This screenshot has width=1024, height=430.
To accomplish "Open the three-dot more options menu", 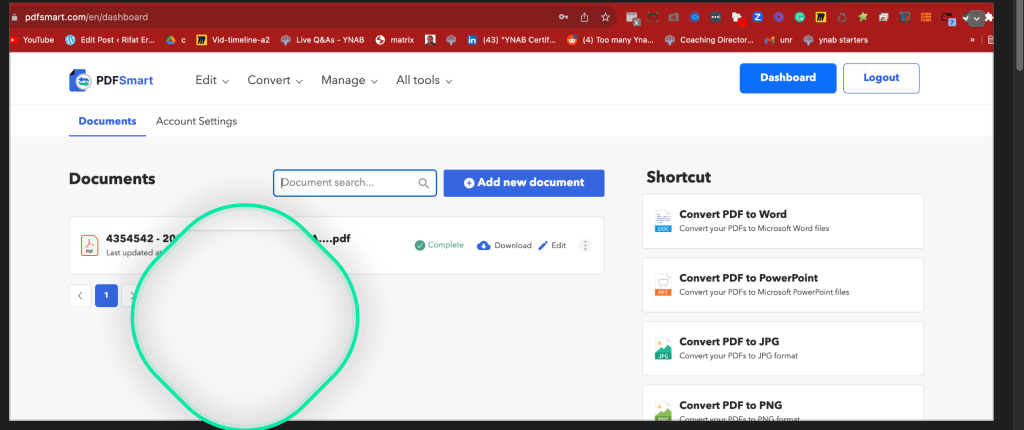I will click(586, 246).
